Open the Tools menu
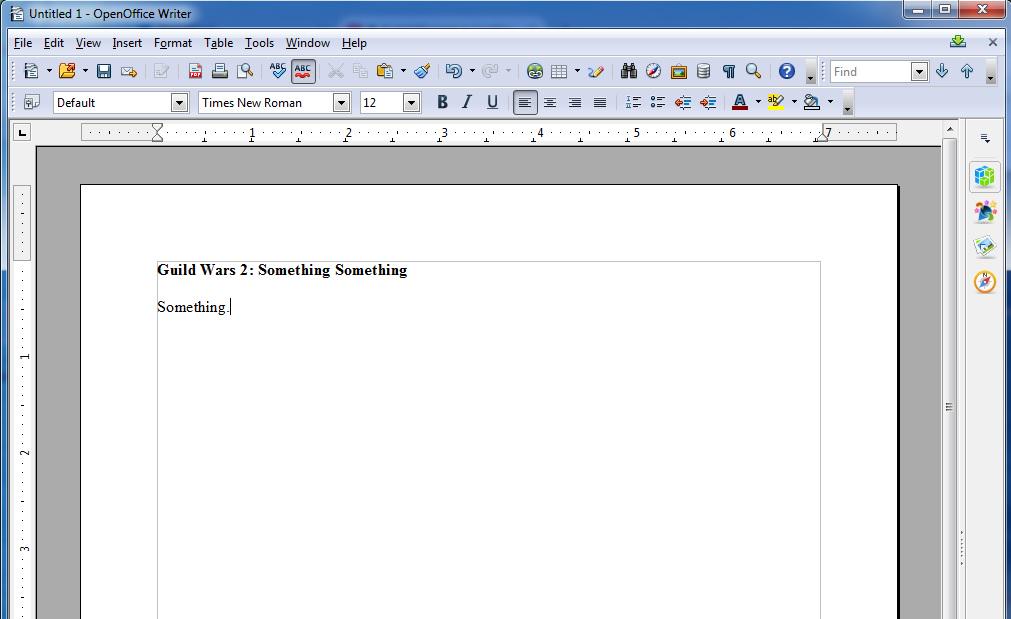 pyautogui.click(x=259, y=43)
